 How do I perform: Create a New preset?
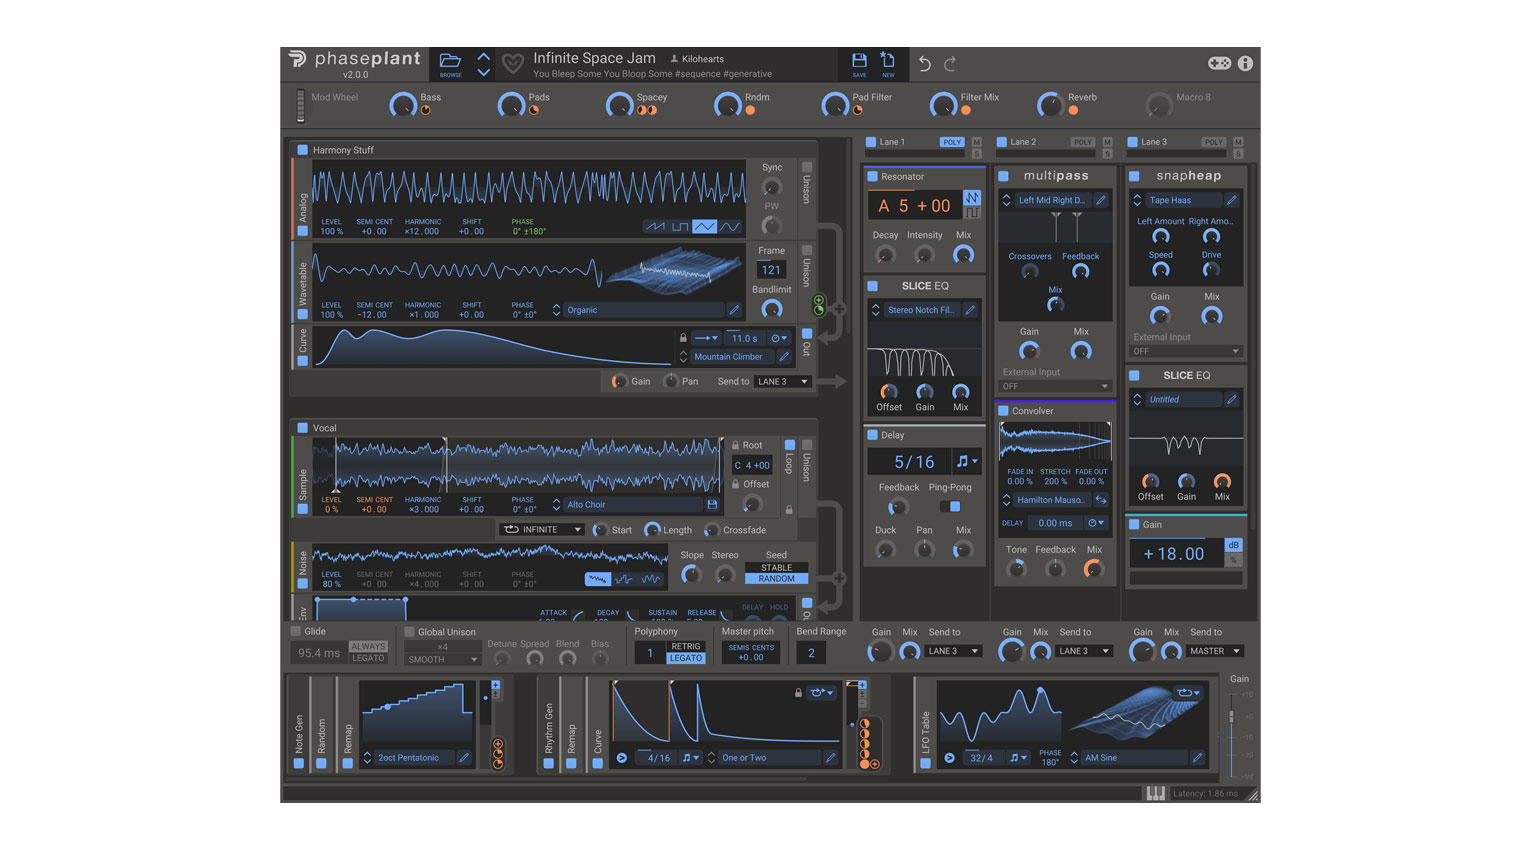888,64
